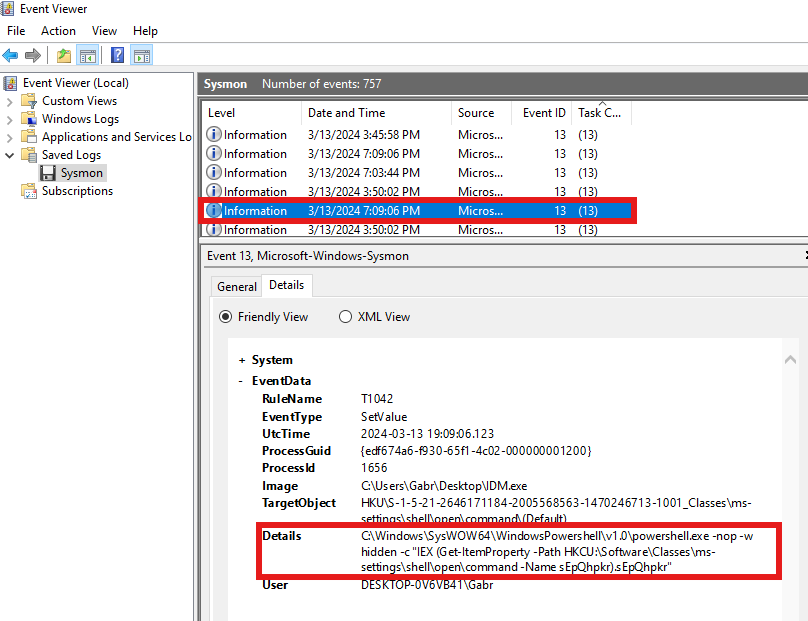Screen dimensions: 808x621
Task: Expand Applications and Services Logs node
Action: point(9,138)
